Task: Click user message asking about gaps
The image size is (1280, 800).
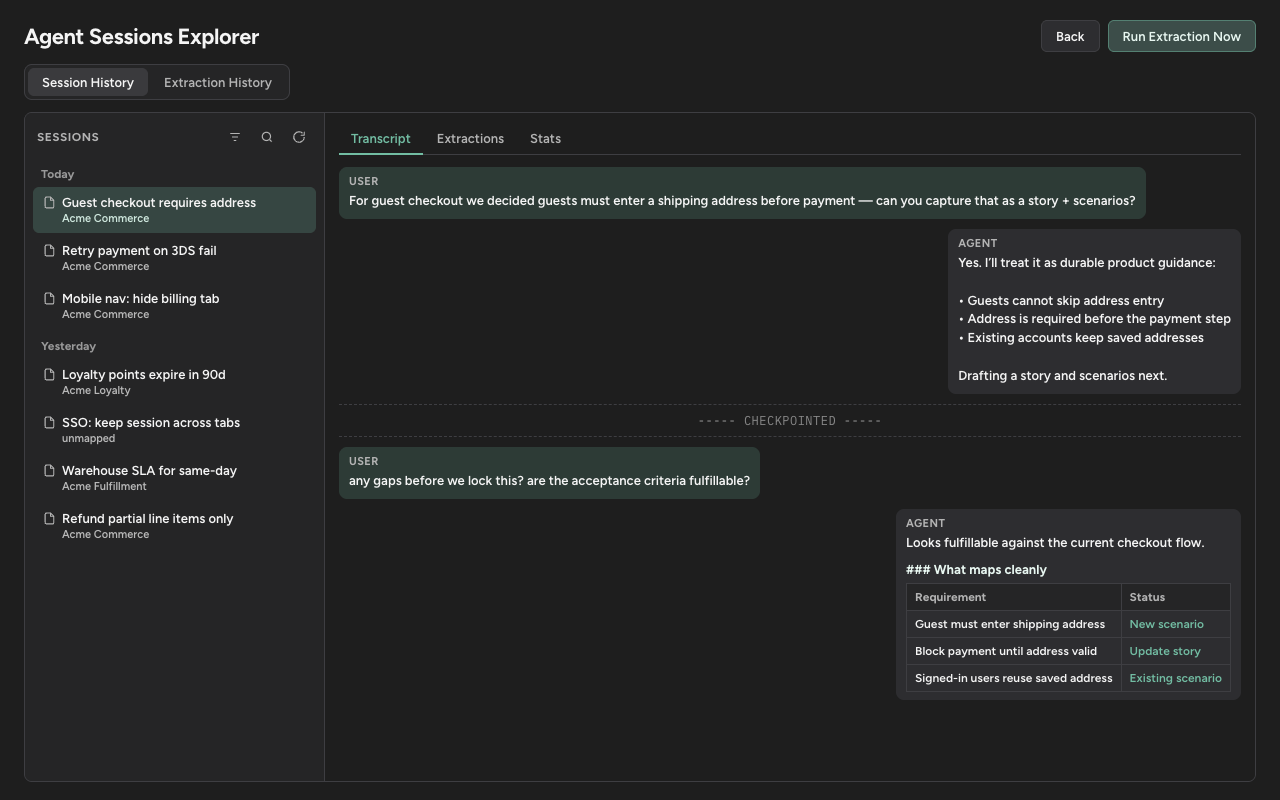Action: coord(549,472)
